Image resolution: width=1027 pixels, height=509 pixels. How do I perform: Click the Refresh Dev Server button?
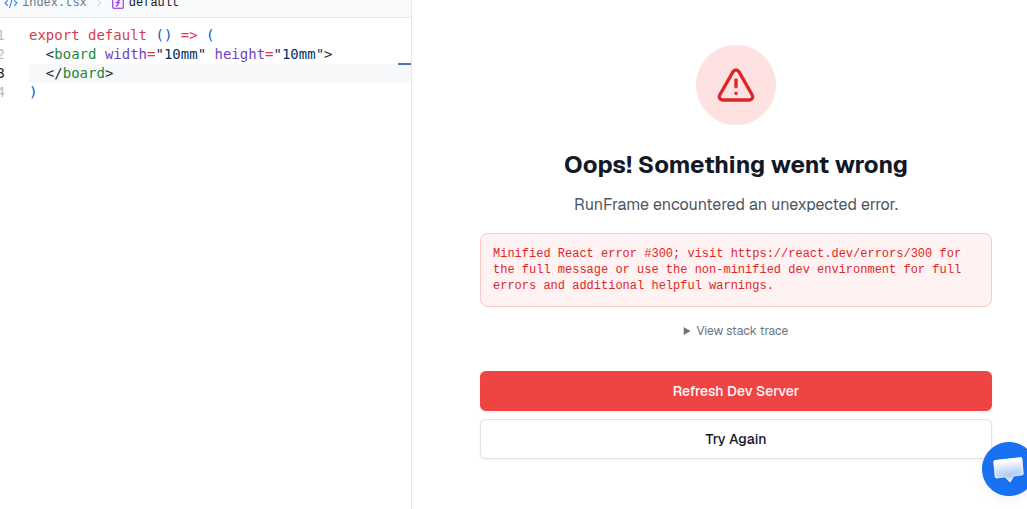click(736, 391)
